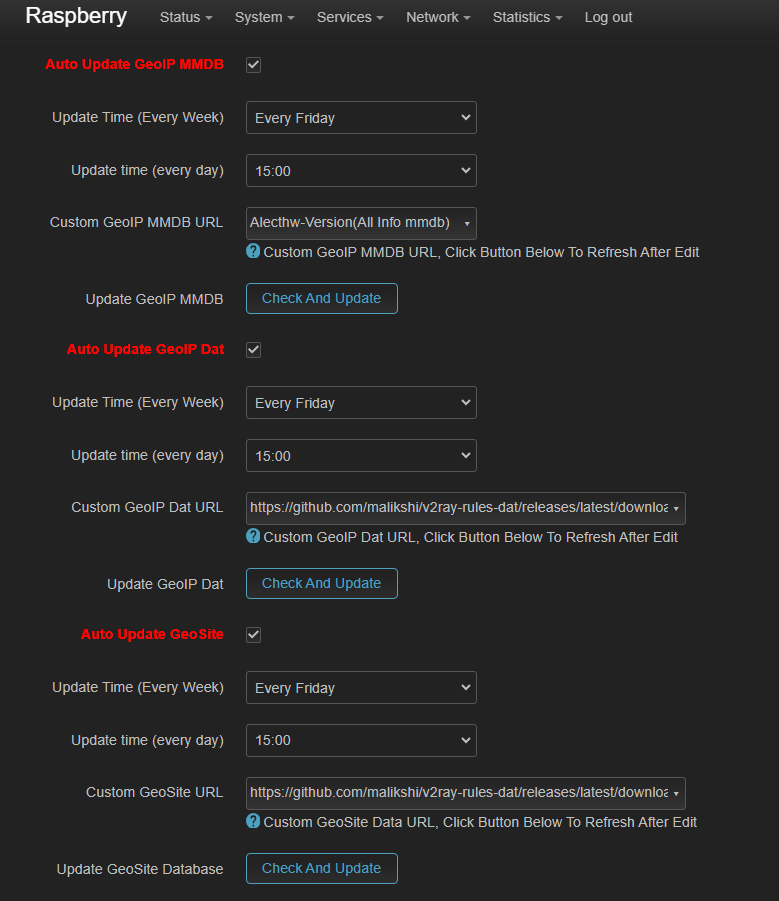Click the Auto Update GeoIP Dat label
The width and height of the screenshot is (779, 901).
click(145, 349)
